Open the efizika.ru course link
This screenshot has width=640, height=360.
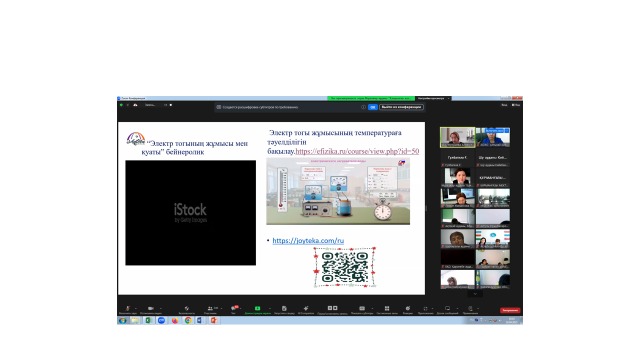point(357,151)
